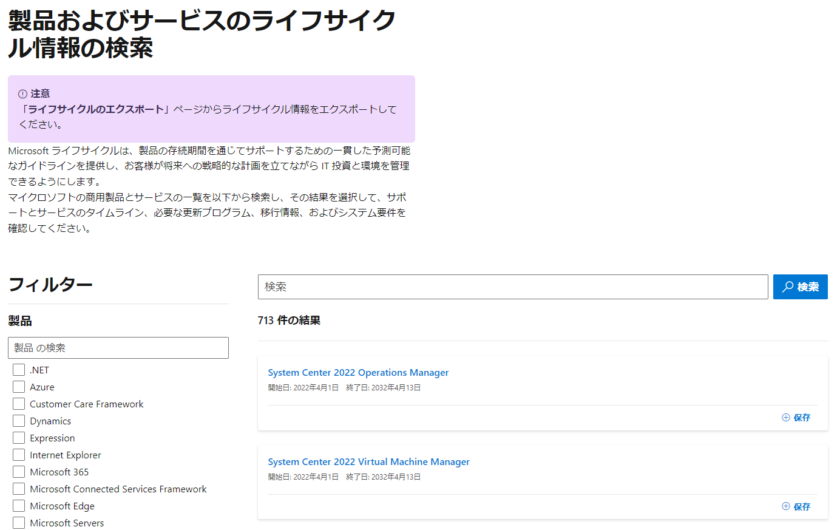Toggle the Internet Explorer checkbox
The width and height of the screenshot is (840, 530).
click(19, 455)
